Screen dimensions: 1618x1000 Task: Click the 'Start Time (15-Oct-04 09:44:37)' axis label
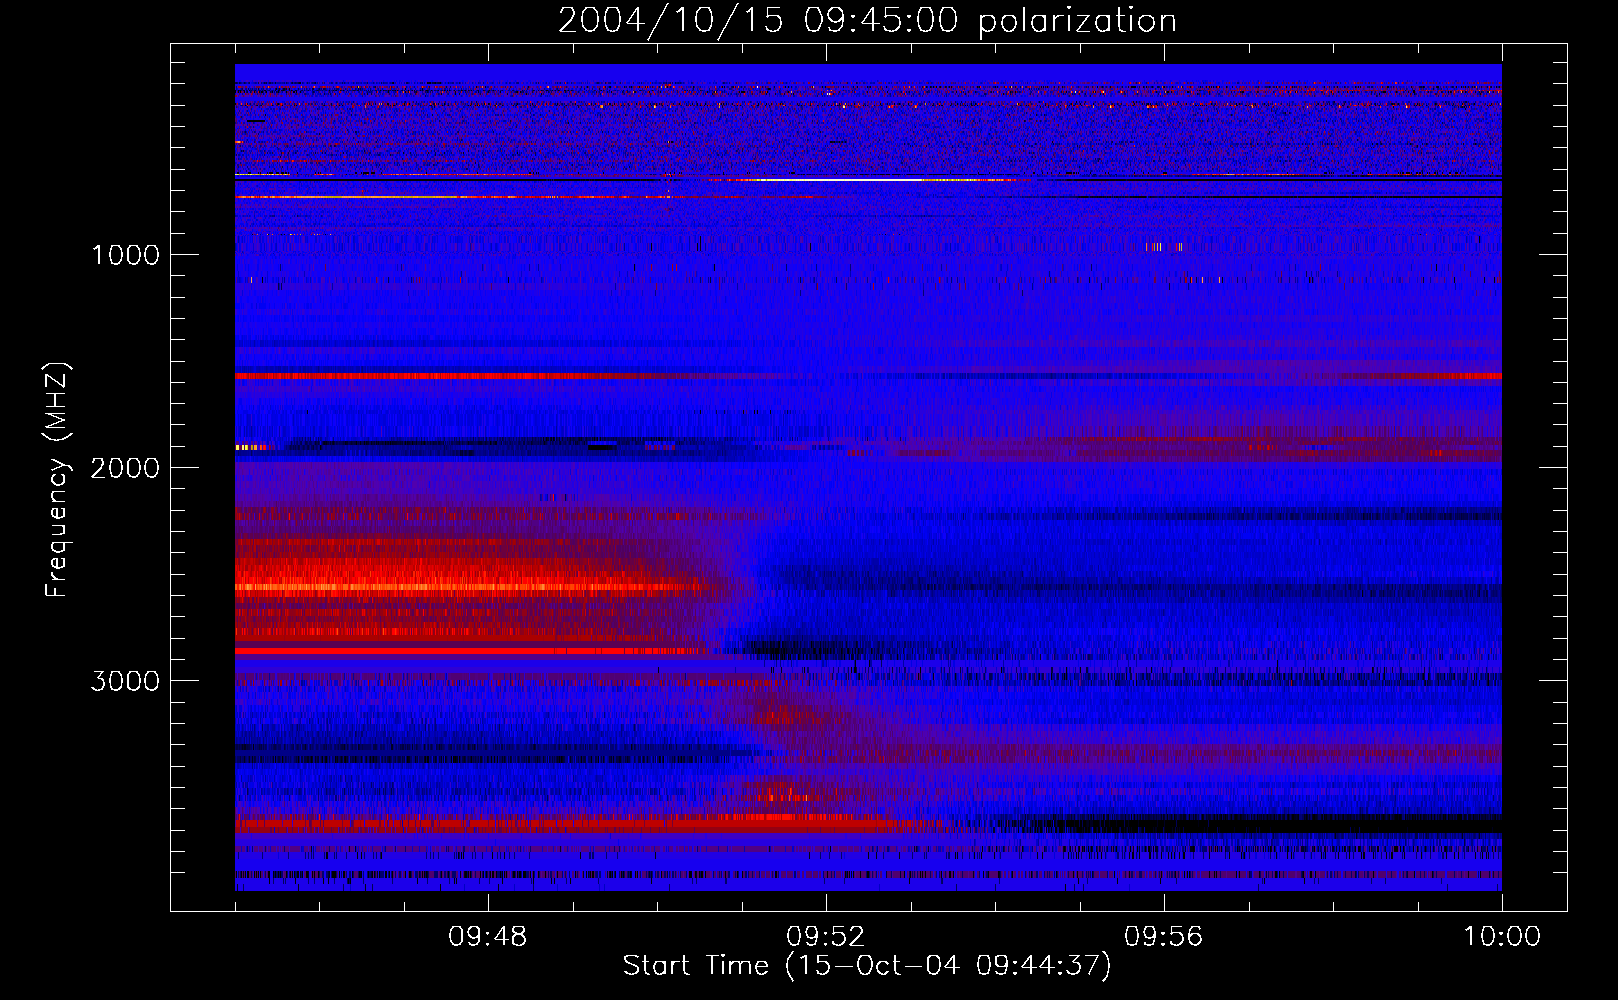click(867, 966)
